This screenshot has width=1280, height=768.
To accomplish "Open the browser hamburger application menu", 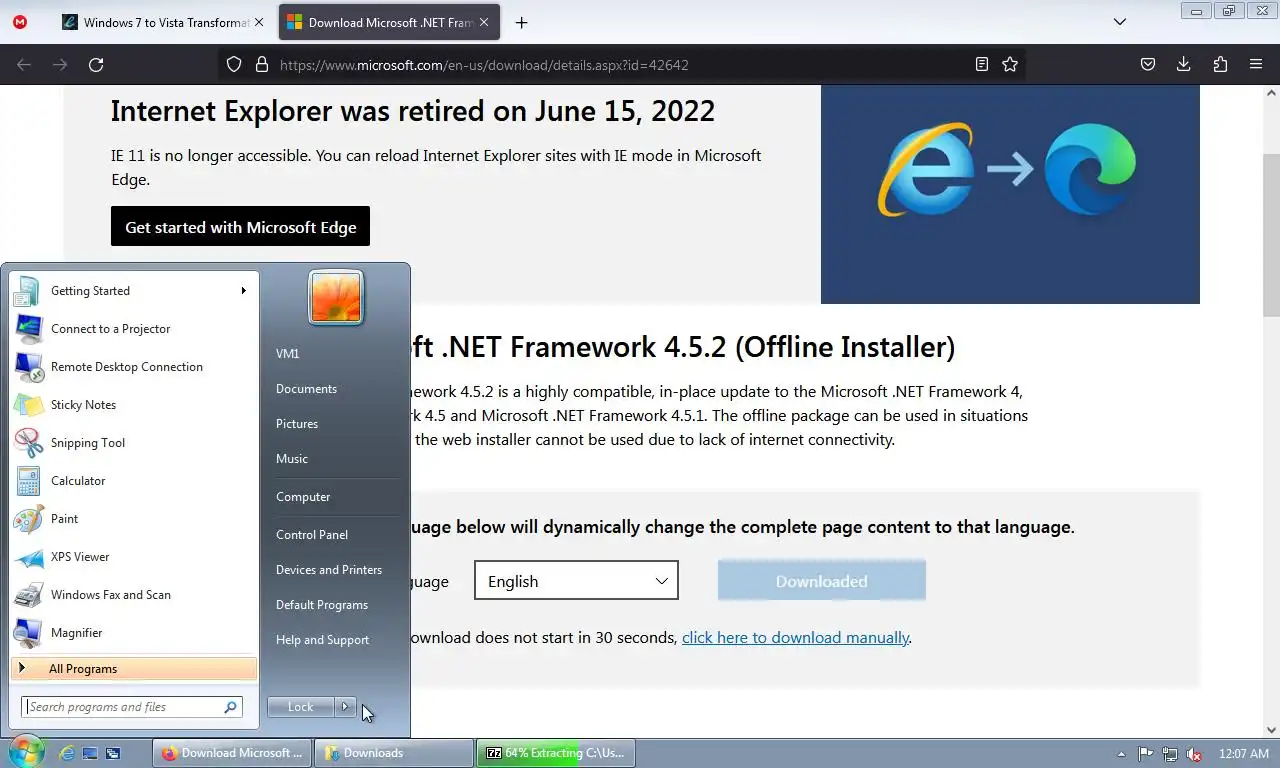I will (x=1256, y=64).
